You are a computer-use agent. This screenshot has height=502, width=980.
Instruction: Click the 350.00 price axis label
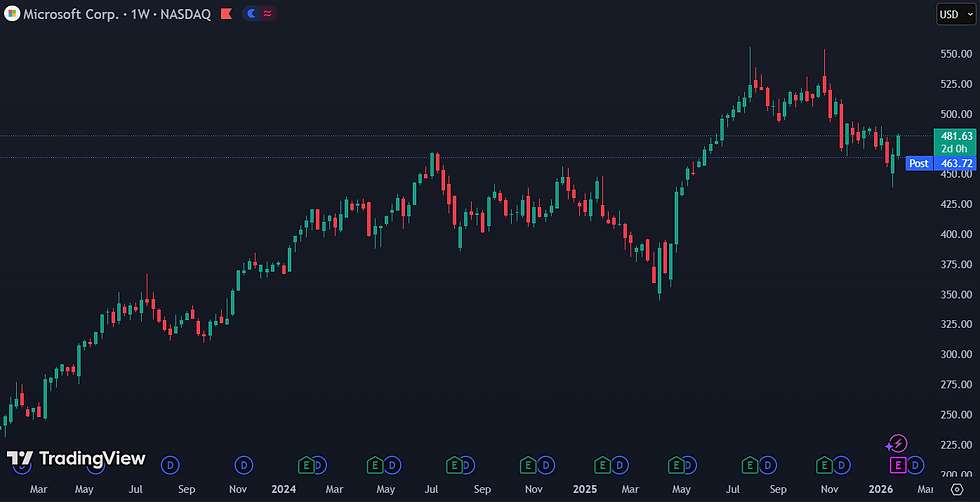coord(956,294)
